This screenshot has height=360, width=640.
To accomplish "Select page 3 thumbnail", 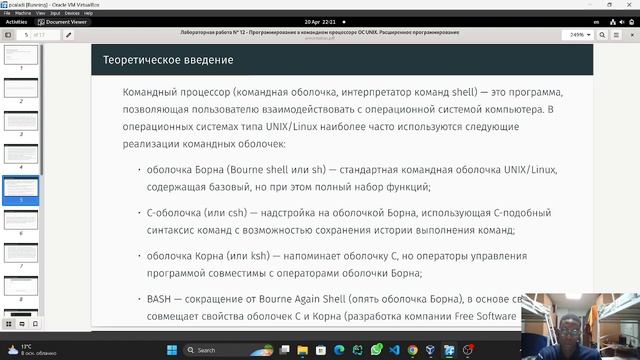I will pos(21,121).
